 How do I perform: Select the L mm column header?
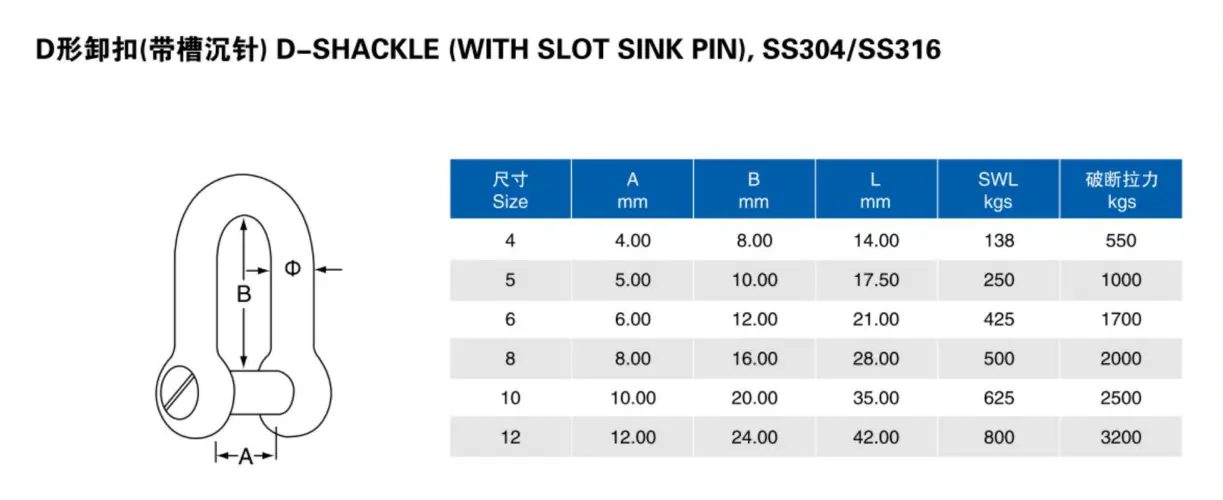(x=876, y=190)
